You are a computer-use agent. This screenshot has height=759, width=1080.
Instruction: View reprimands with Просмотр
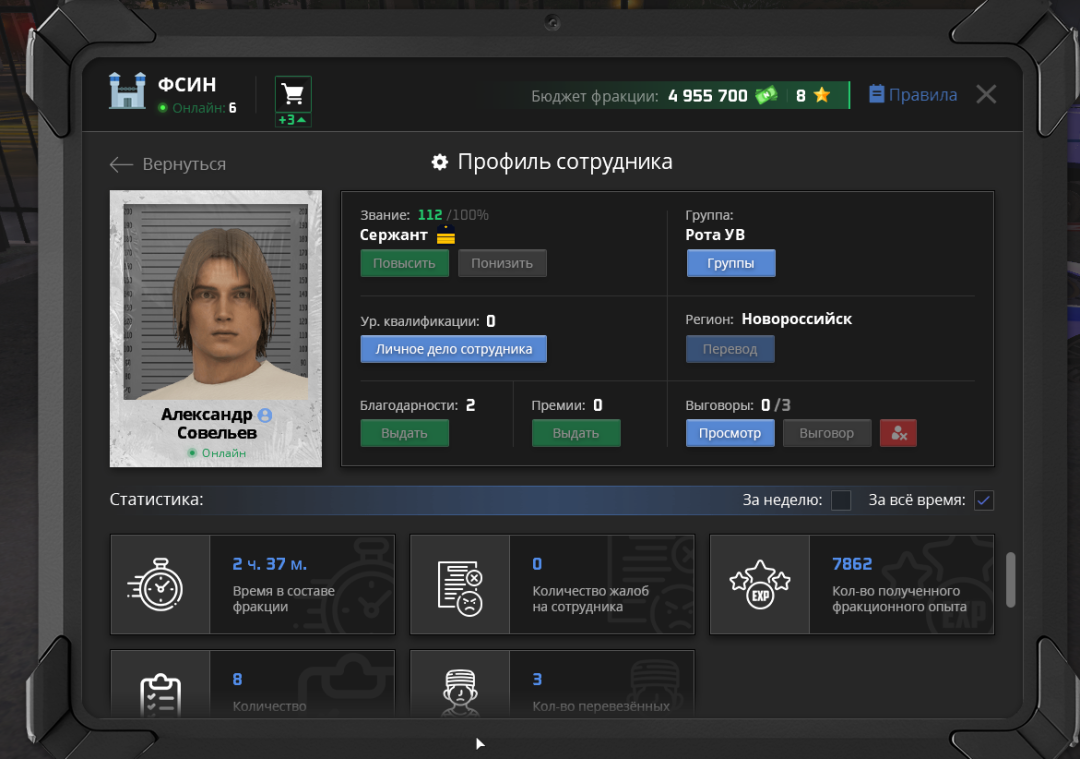click(730, 433)
